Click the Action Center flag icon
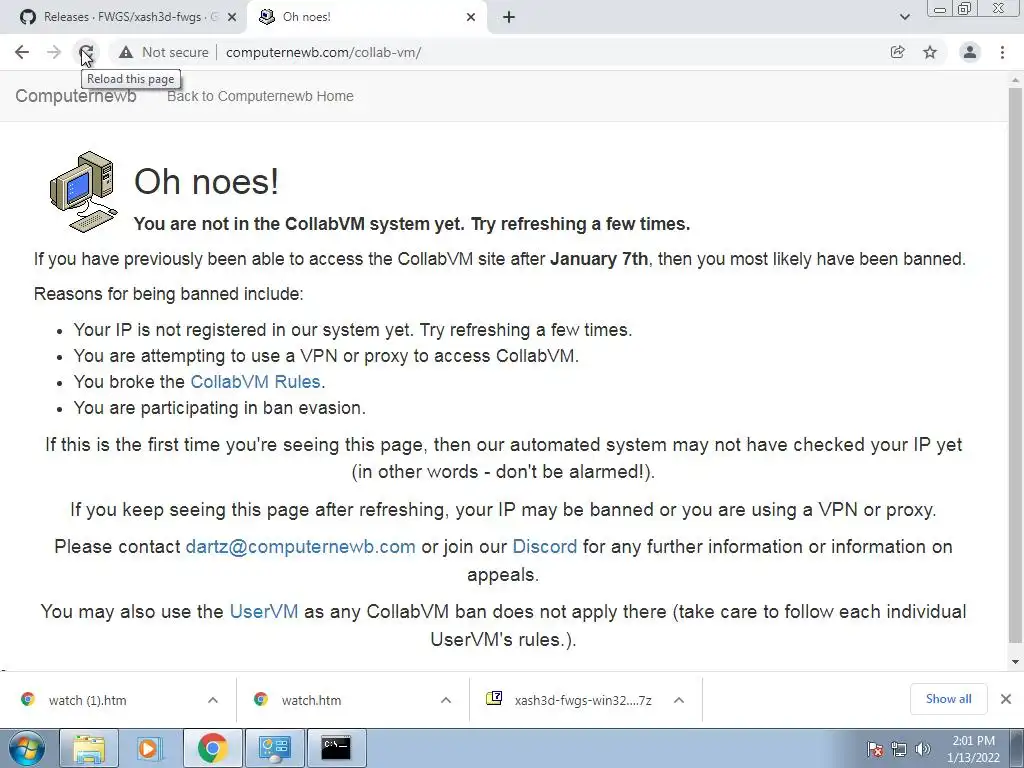The height and width of the screenshot is (768, 1024). tap(875, 749)
